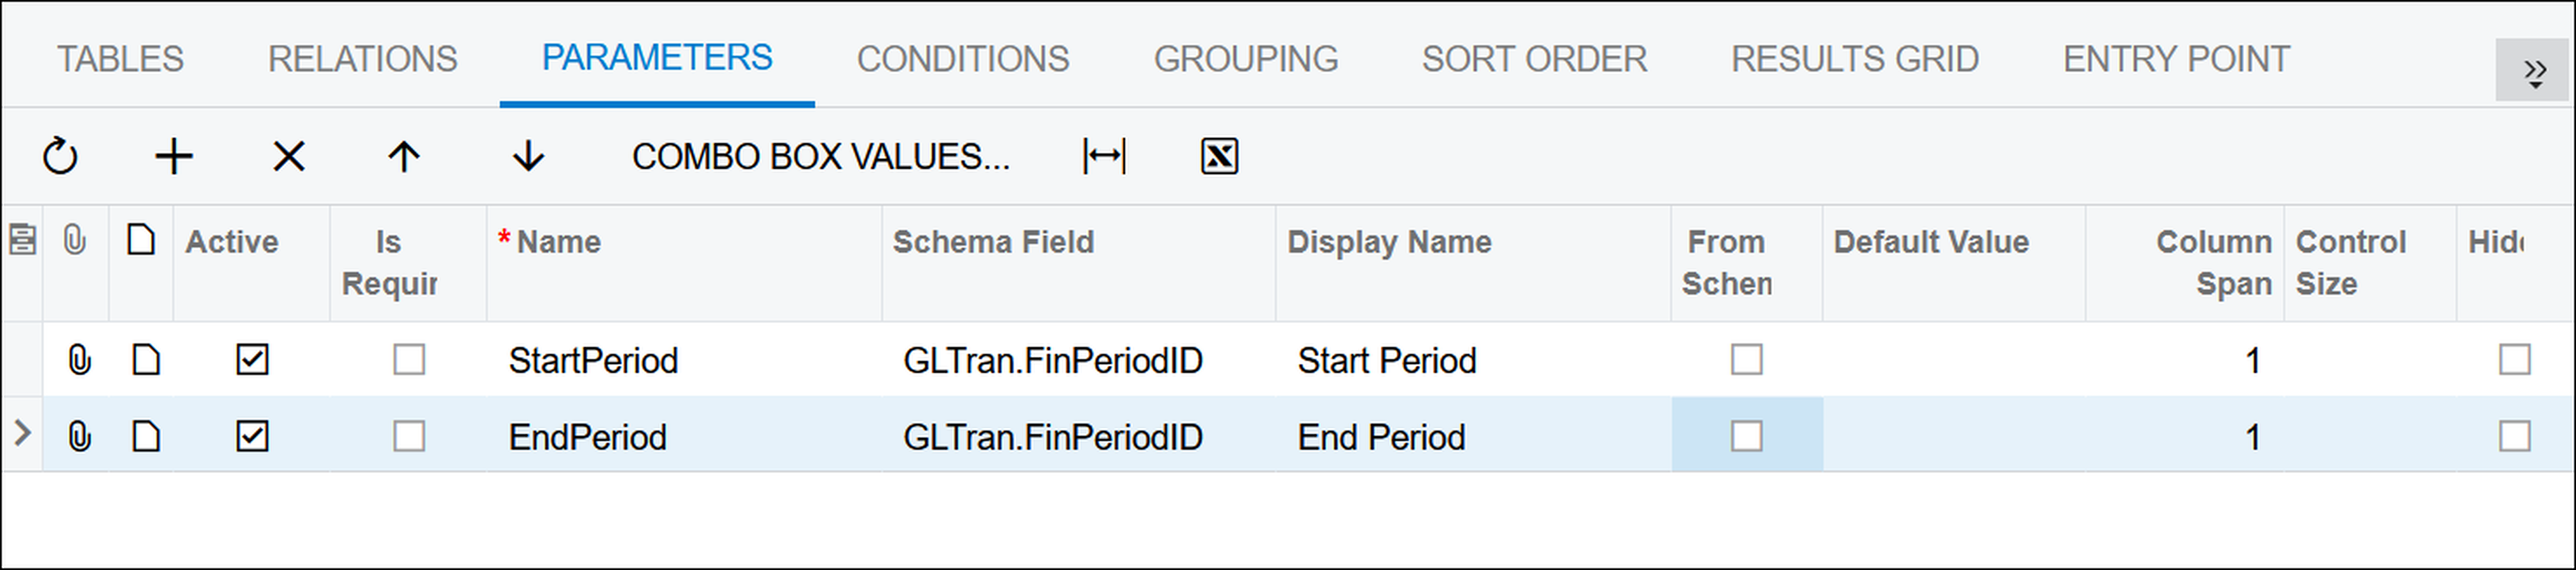Move the parameter row up with the arrow

coord(404,156)
